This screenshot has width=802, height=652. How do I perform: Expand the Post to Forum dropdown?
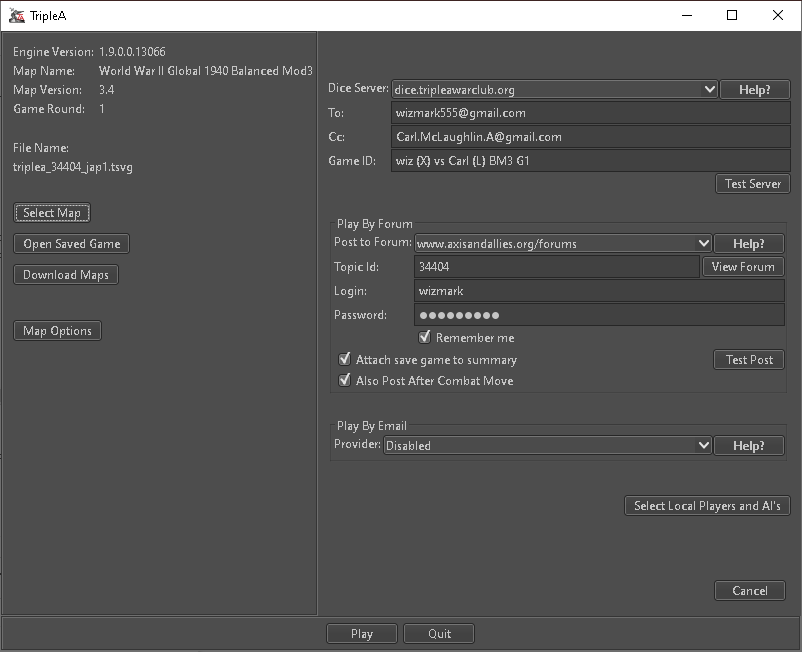(x=563, y=243)
